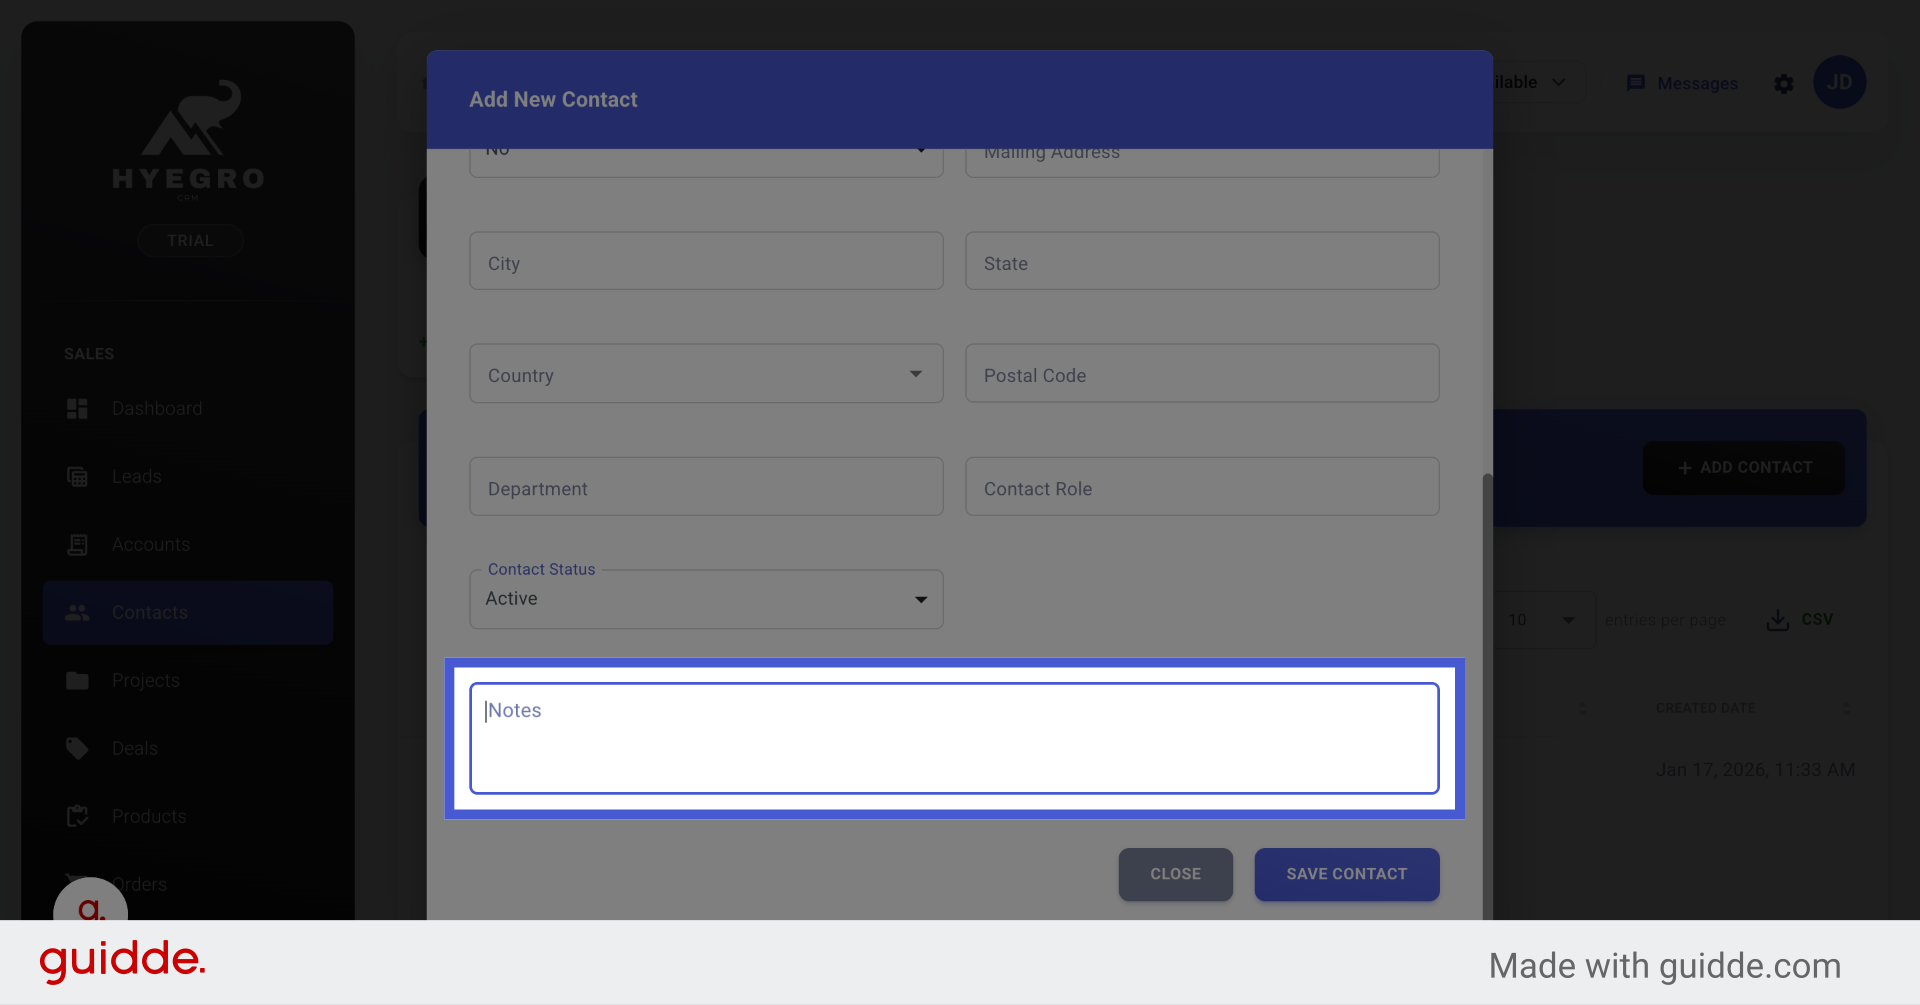Screen dimensions: 1920x1005
Task: Navigate to Leads via its sidebar icon
Action: (x=78, y=476)
